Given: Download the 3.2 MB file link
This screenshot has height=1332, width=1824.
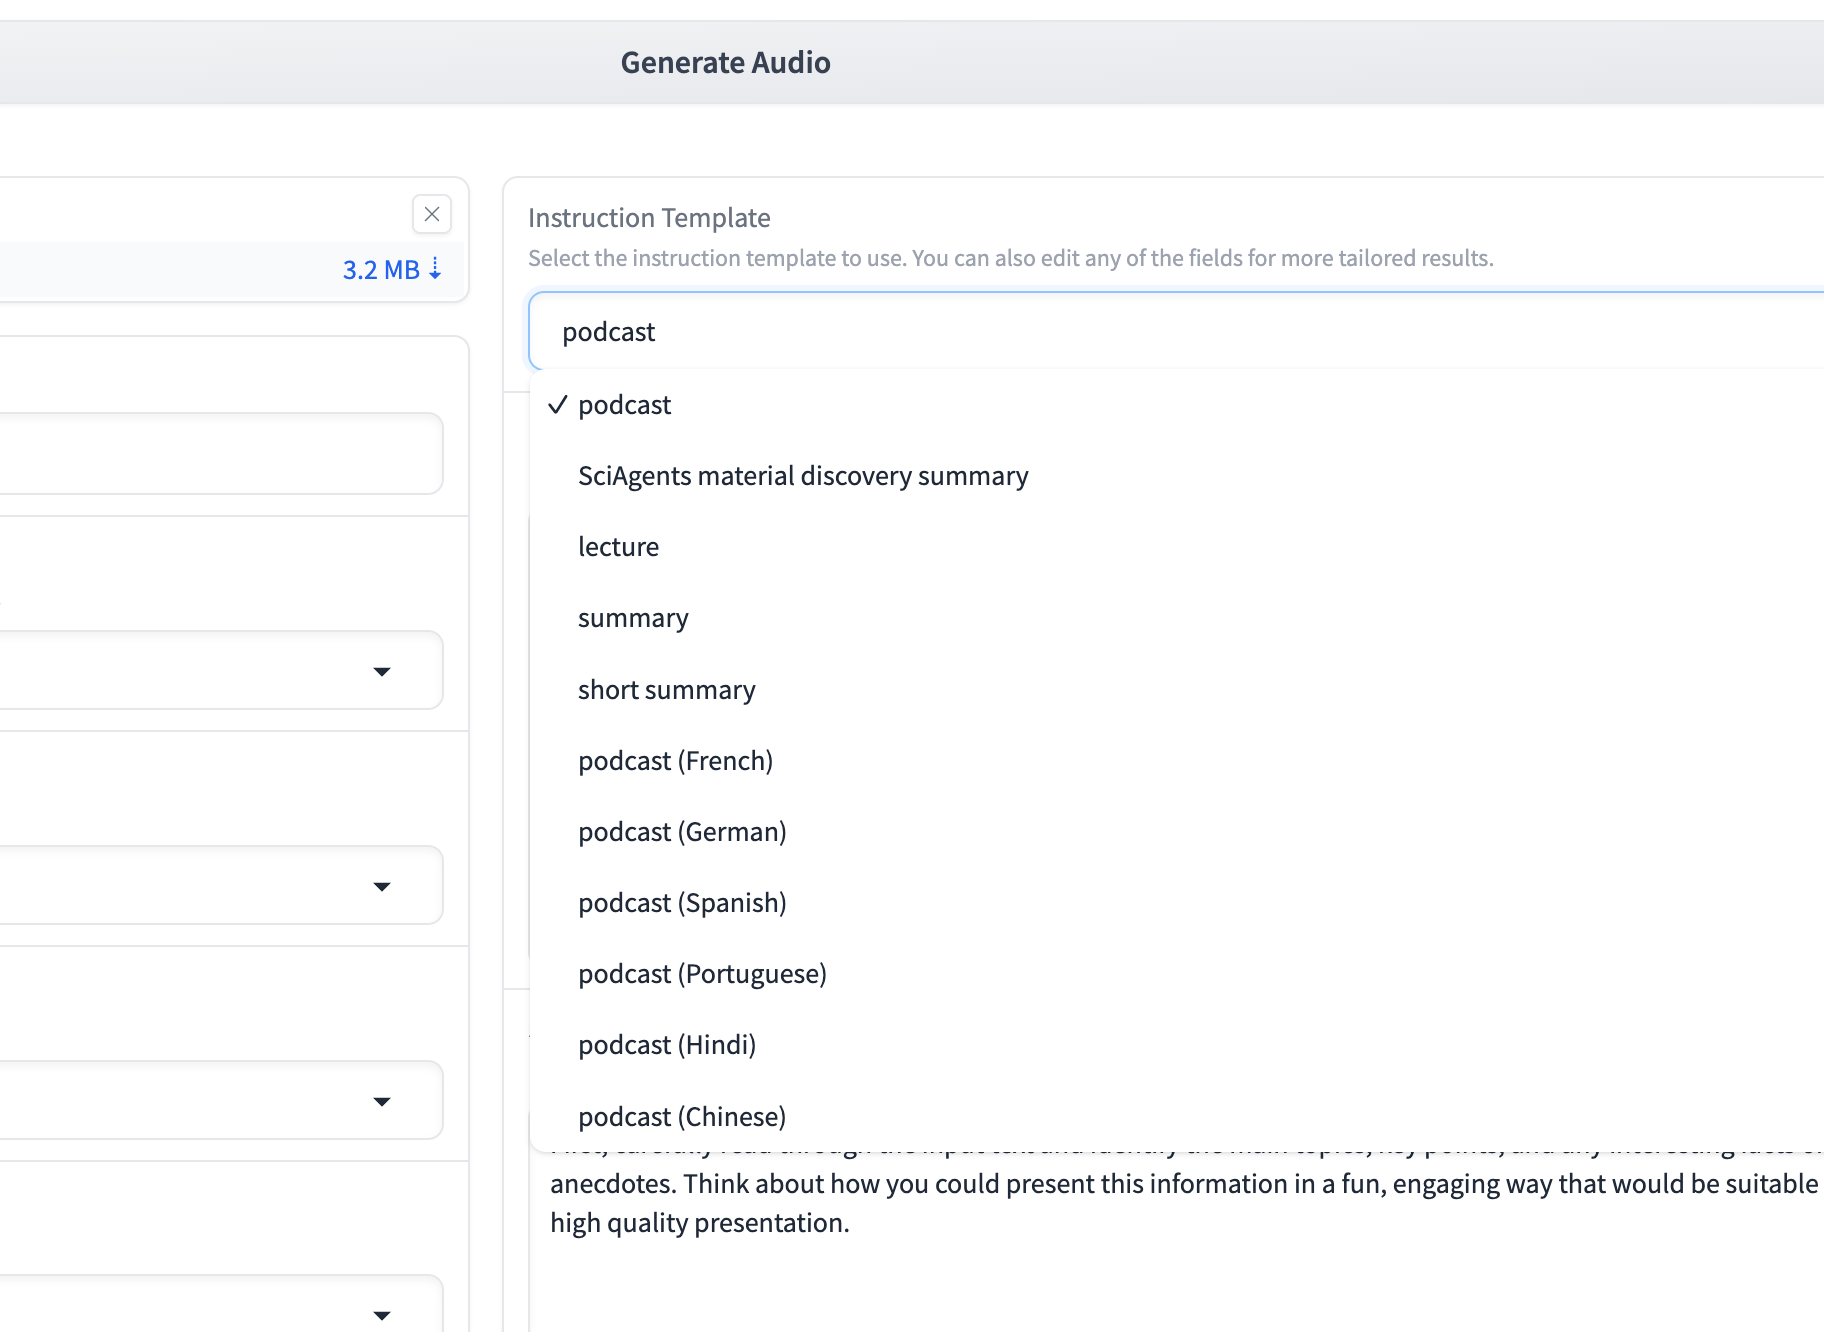Looking at the screenshot, I should point(391,270).
